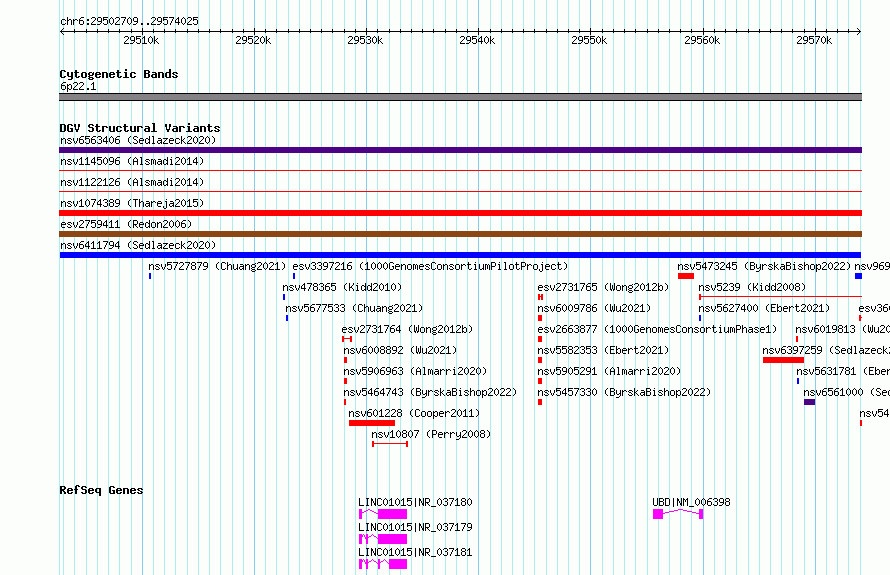Click the magenta UBD gene model glyph

(x=678, y=514)
